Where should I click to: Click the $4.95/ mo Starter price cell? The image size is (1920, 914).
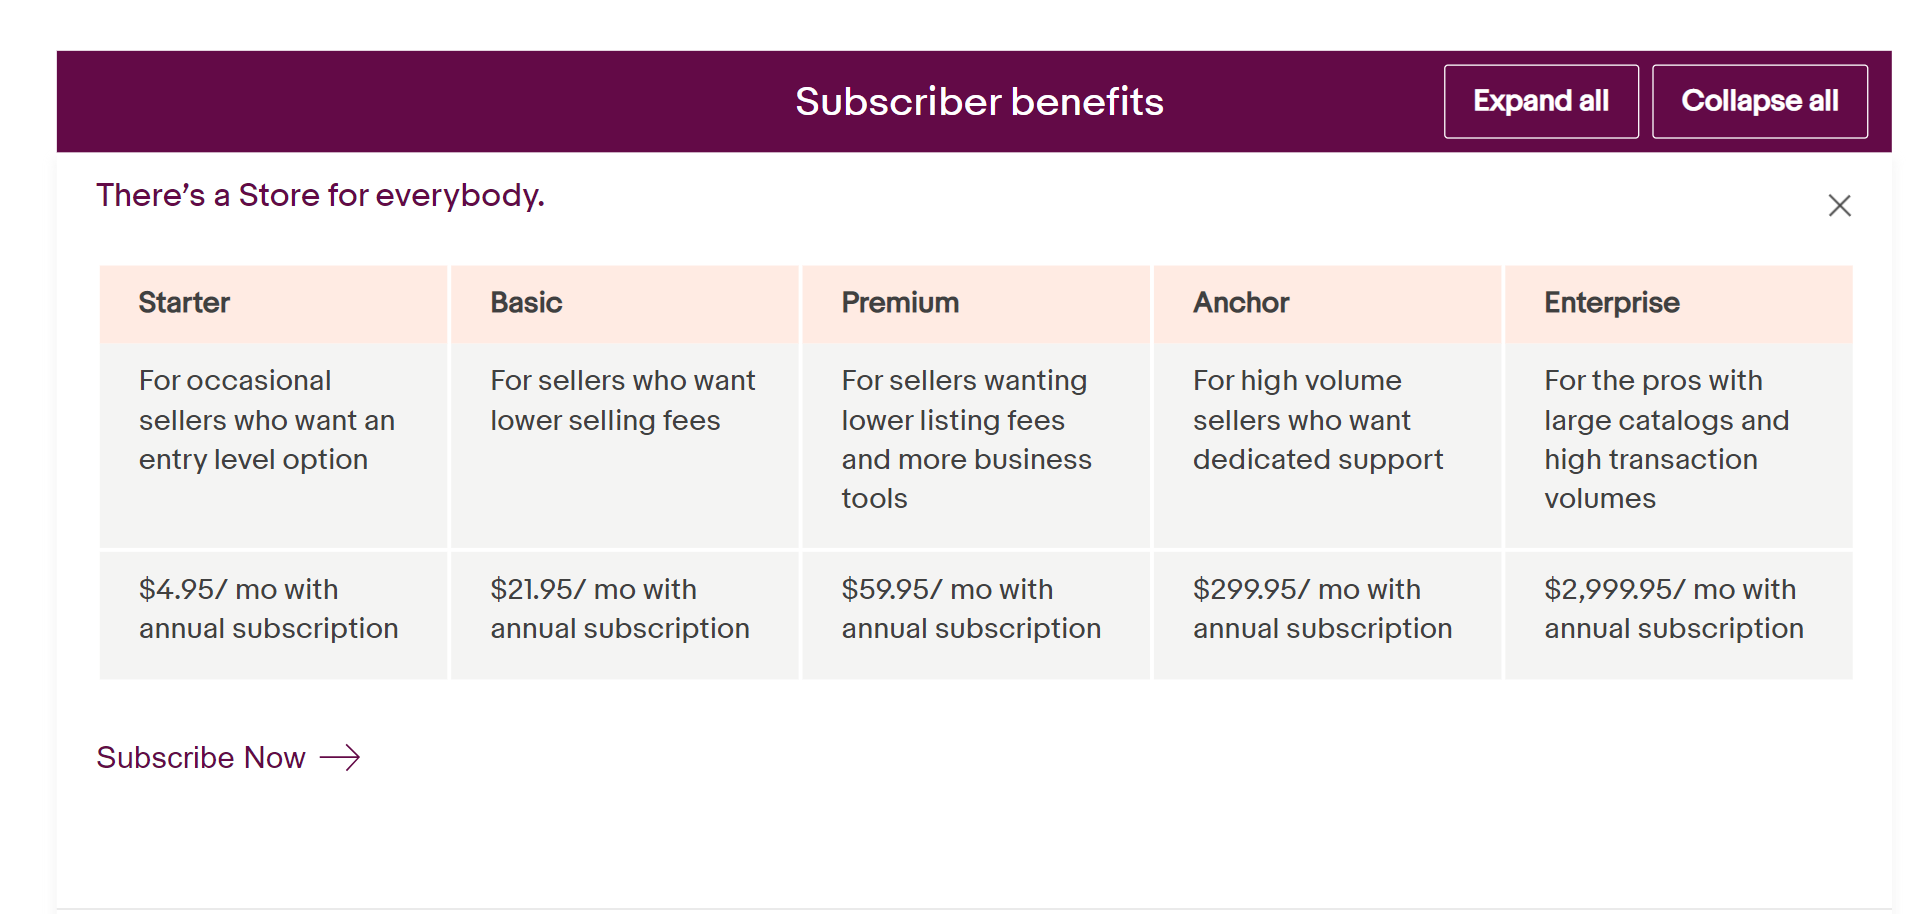273,615
